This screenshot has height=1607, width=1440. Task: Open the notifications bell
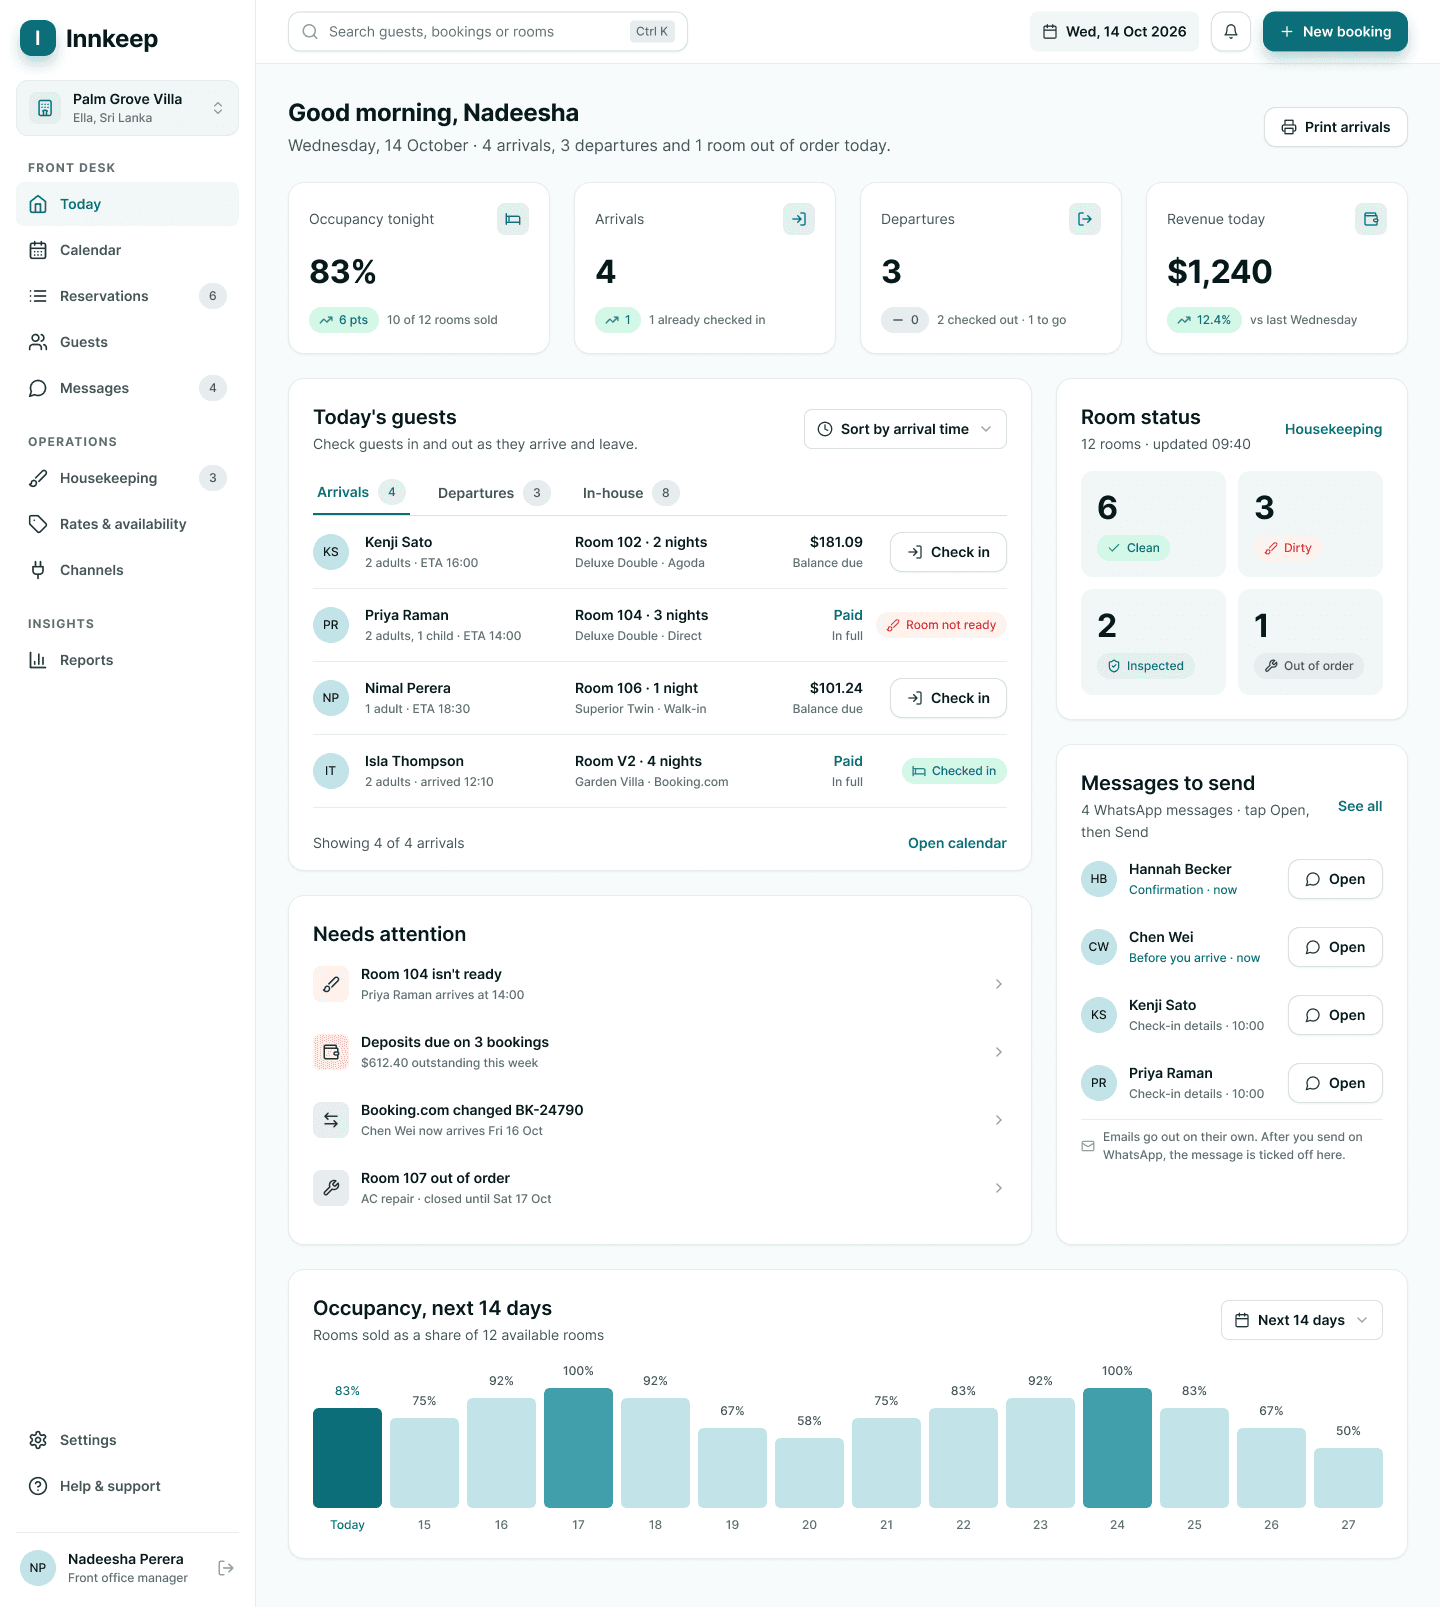pos(1231,32)
